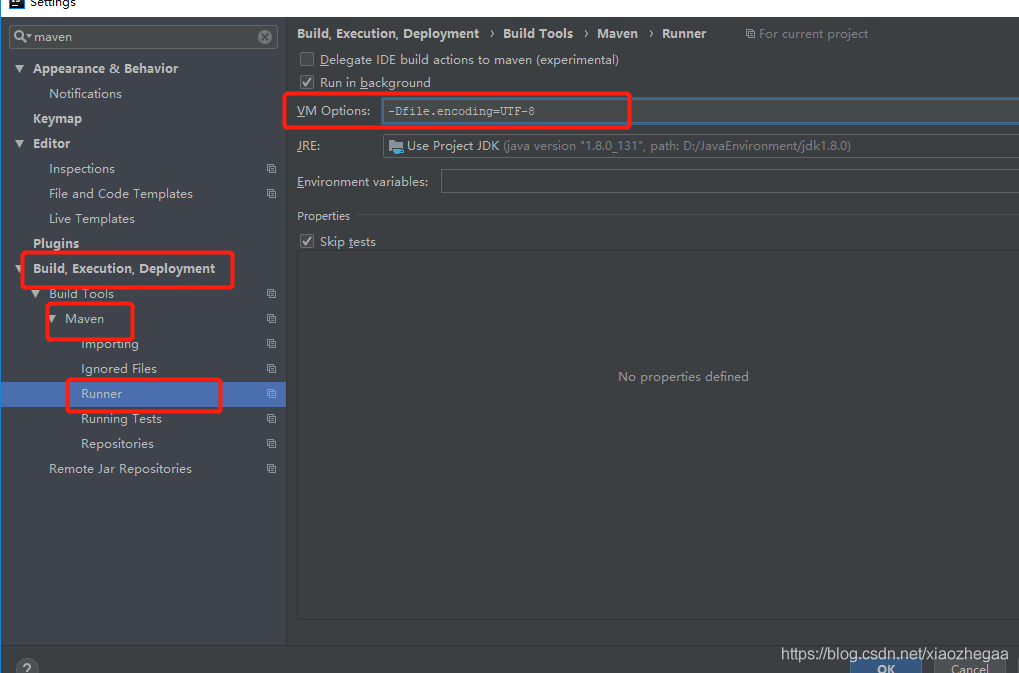The width and height of the screenshot is (1019, 673).
Task: Click project-level icon beside Importing
Action: (272, 344)
